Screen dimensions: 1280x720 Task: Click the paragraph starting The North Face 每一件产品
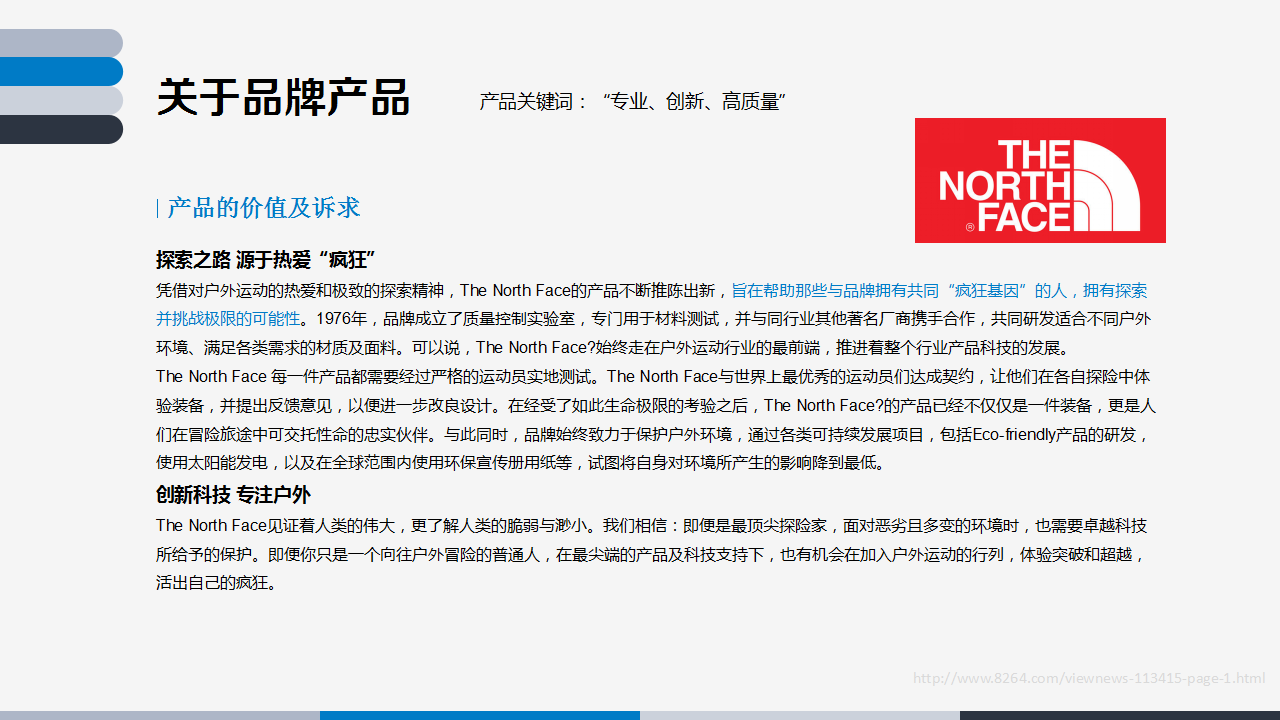tap(656, 420)
